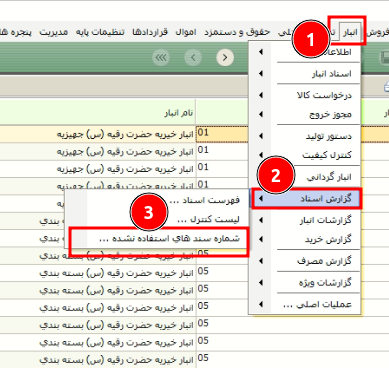The height and width of the screenshot is (368, 389).
Task: Jump to first record with triple arrow button
Action: (161, 58)
